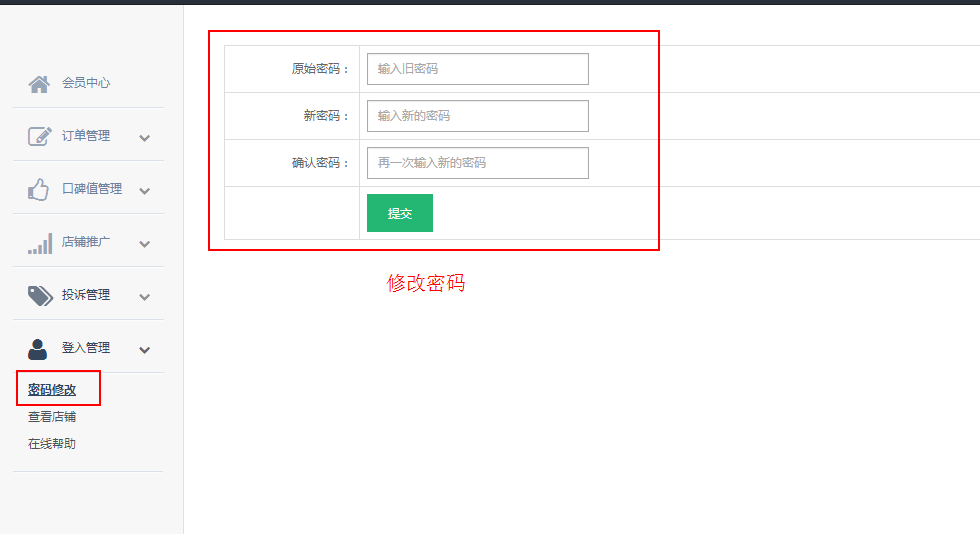
Task: Select the 密码修改 submenu link
Action: (52, 390)
